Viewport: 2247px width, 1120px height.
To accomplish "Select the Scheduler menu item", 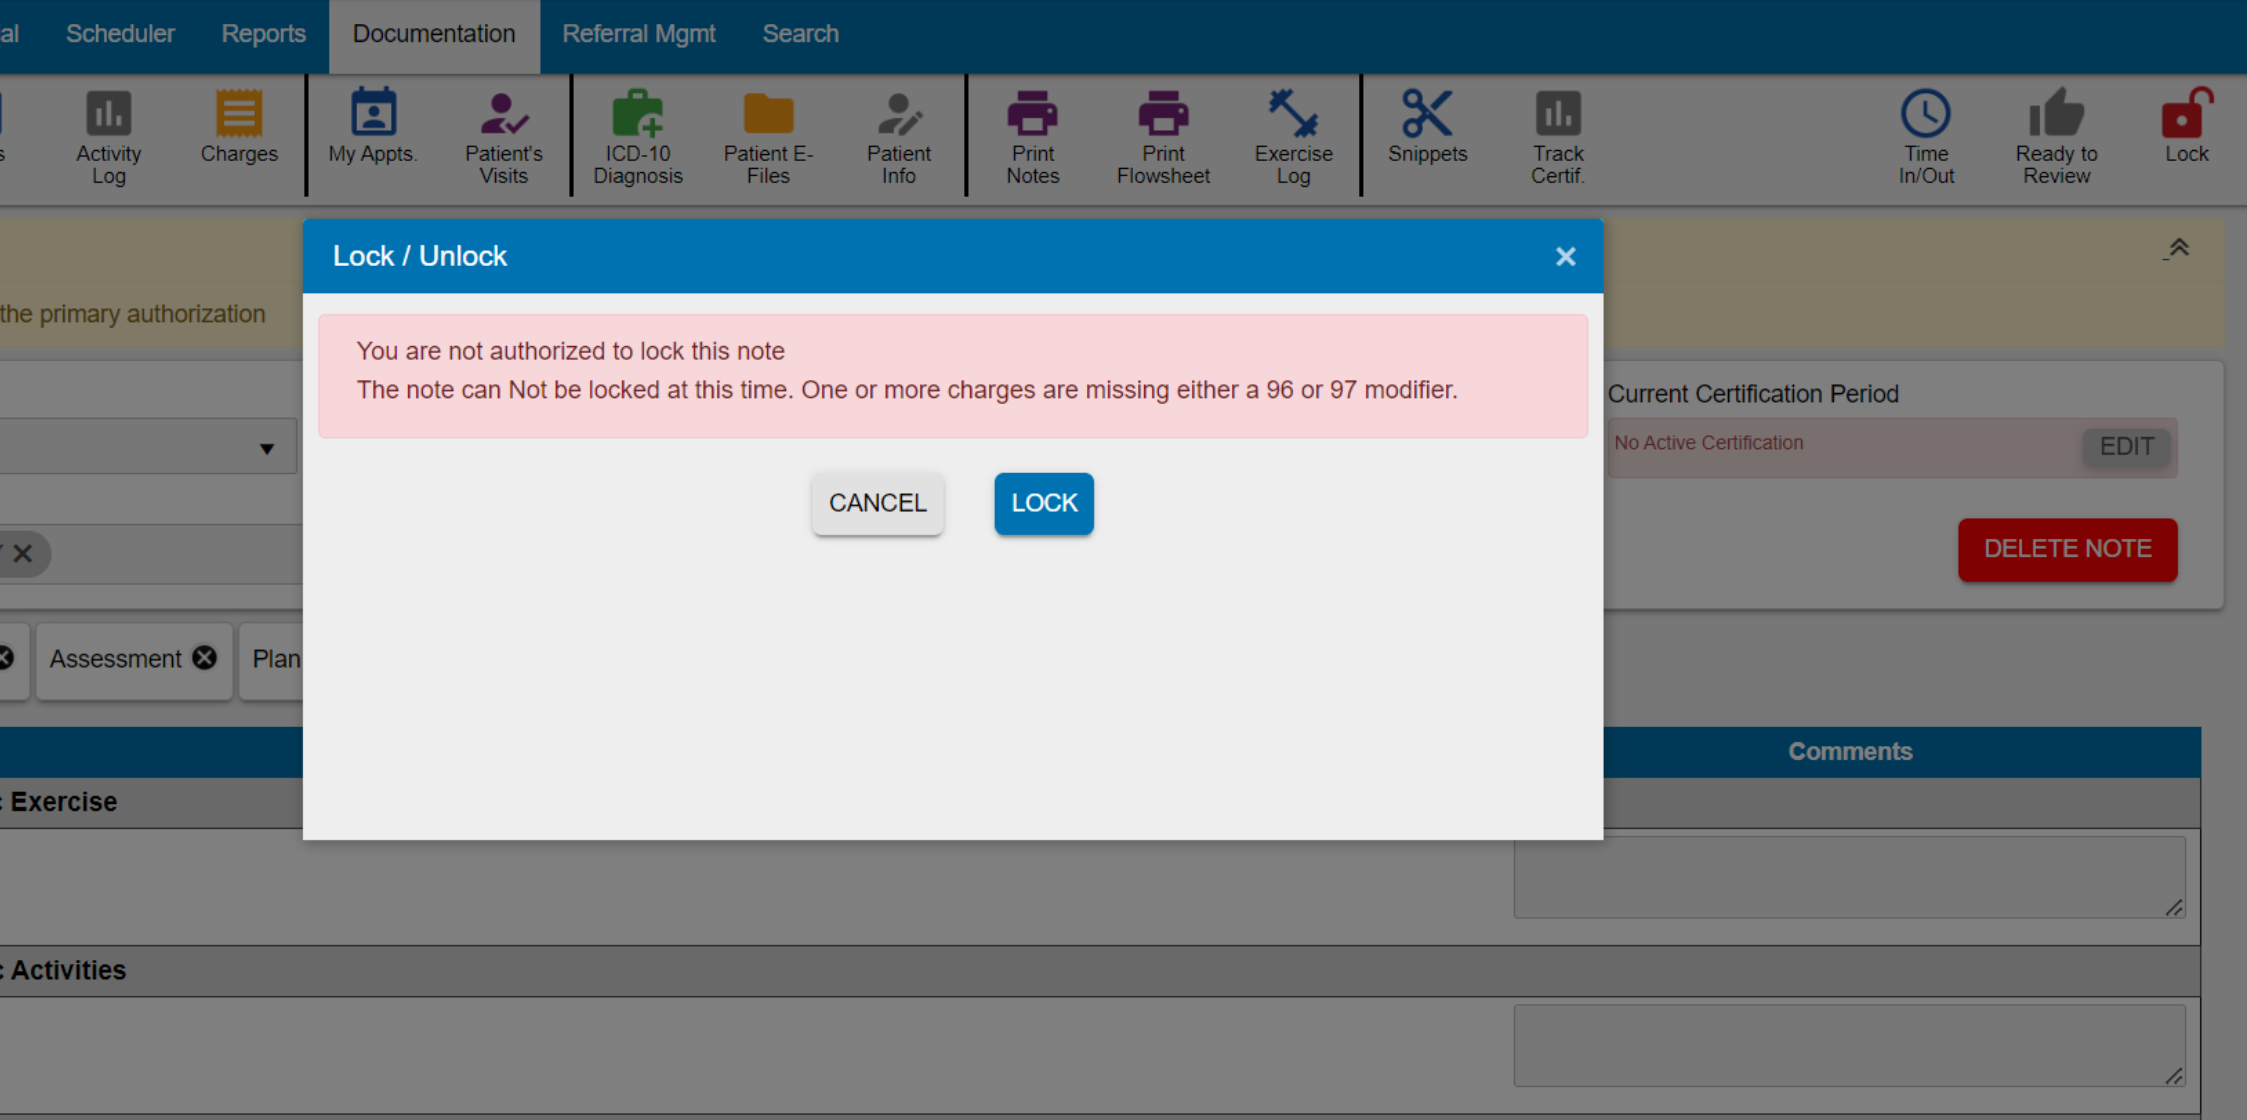I will pyautogui.click(x=120, y=33).
